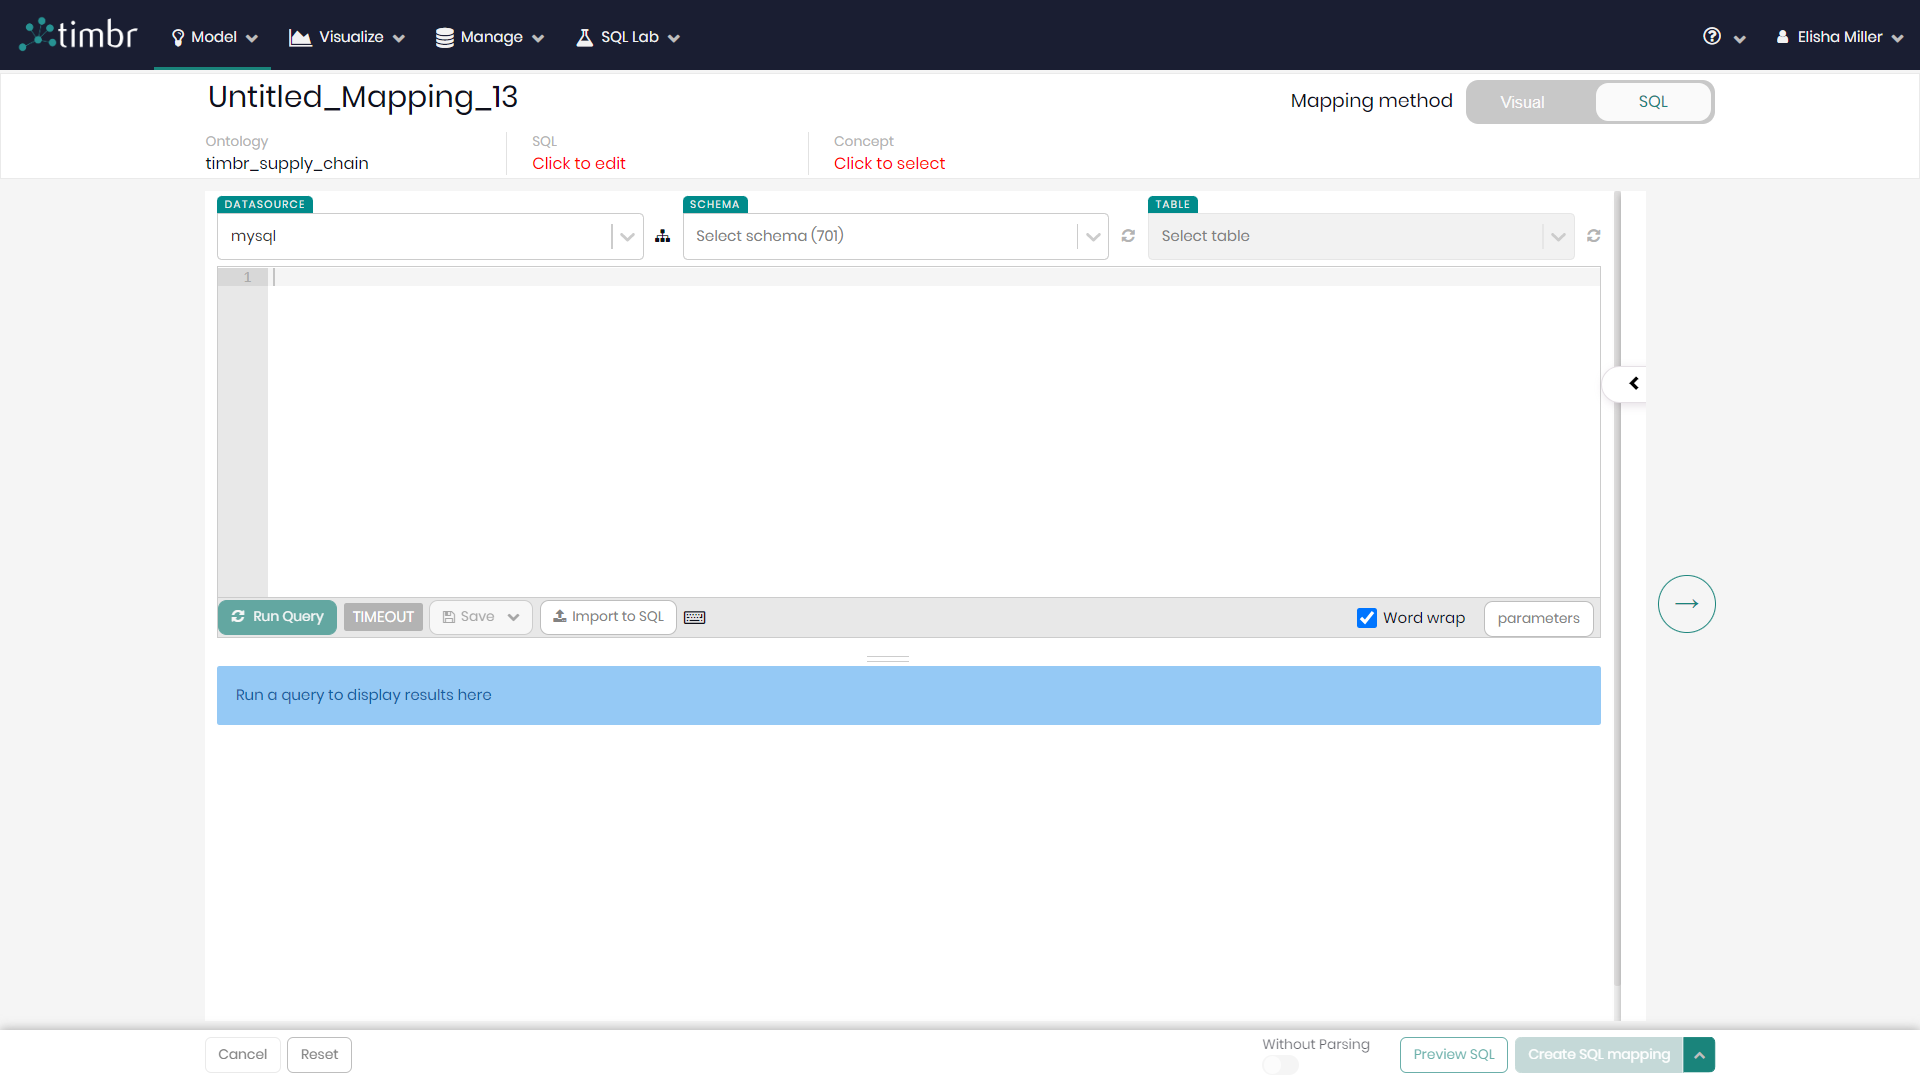1920x1080 pixels.
Task: Open the help question mark menu
Action: [1712, 36]
